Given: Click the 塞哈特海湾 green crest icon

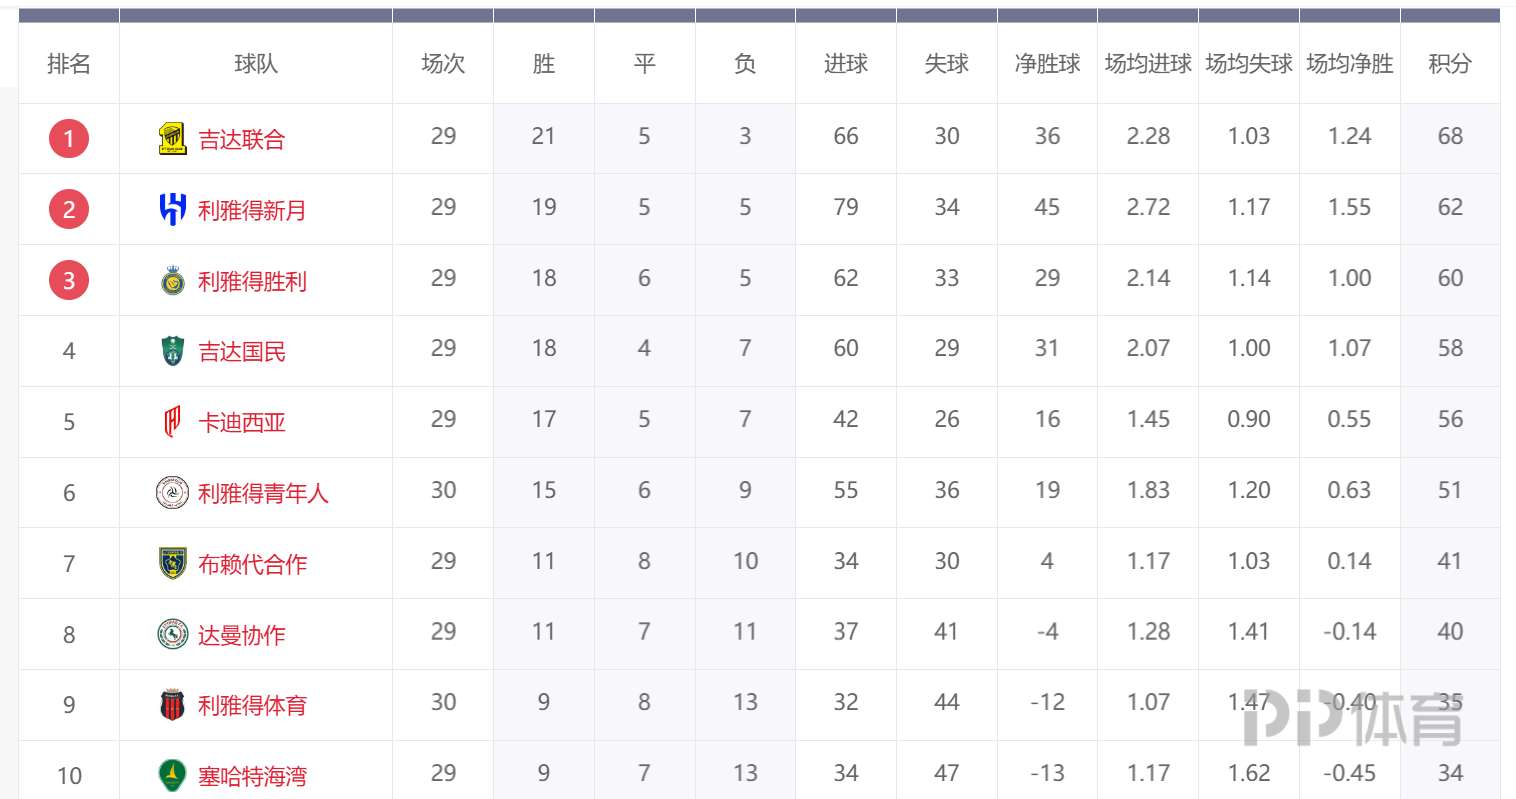Looking at the screenshot, I should tap(172, 776).
